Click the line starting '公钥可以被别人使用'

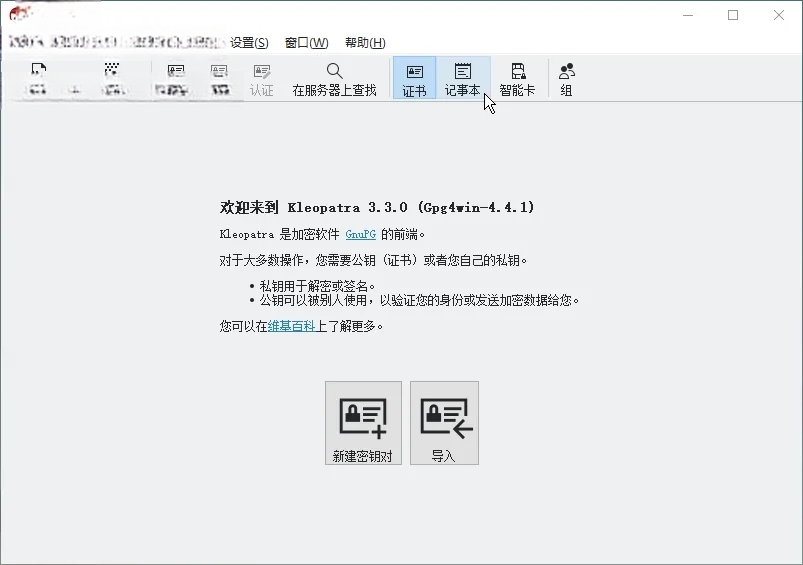click(419, 300)
